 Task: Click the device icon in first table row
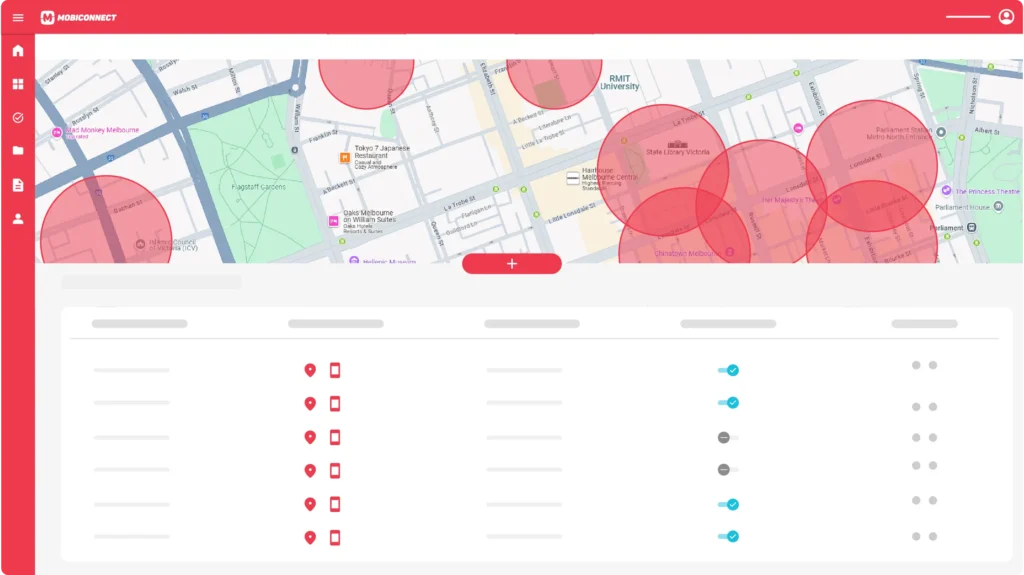pyautogui.click(x=335, y=370)
